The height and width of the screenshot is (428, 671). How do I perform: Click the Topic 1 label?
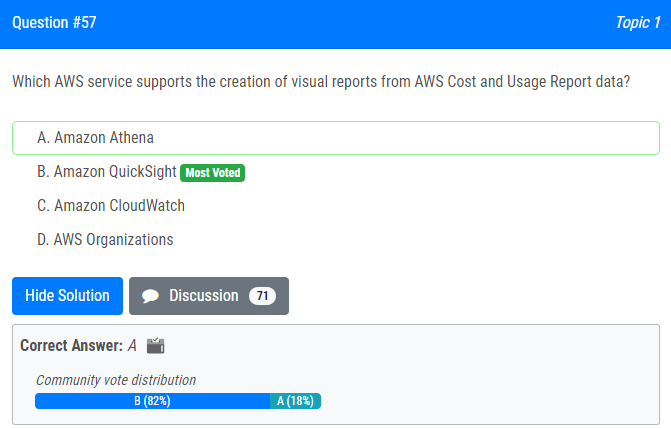pyautogui.click(x=638, y=23)
